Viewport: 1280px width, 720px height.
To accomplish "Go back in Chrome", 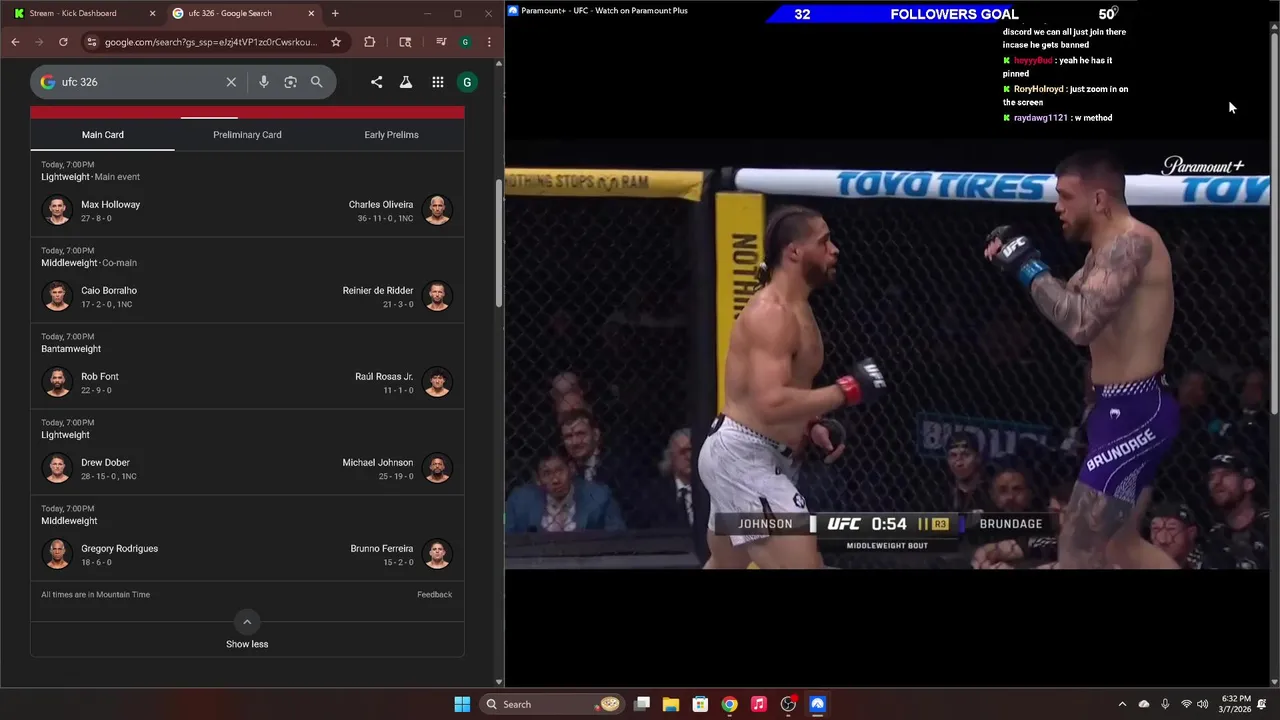I will [x=15, y=42].
